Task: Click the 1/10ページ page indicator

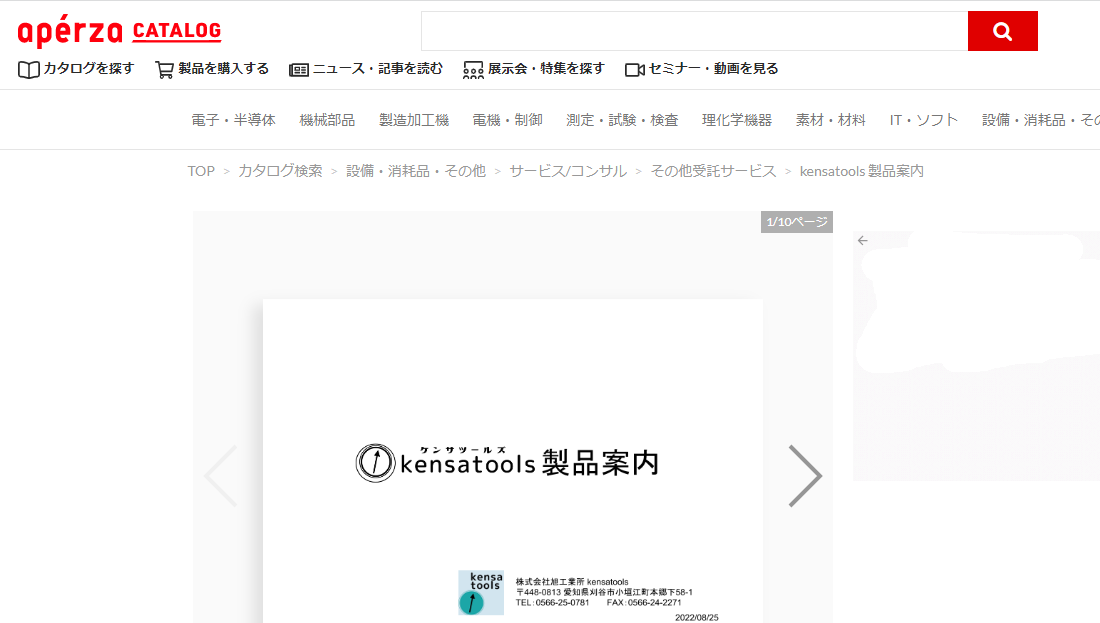Action: (x=797, y=222)
